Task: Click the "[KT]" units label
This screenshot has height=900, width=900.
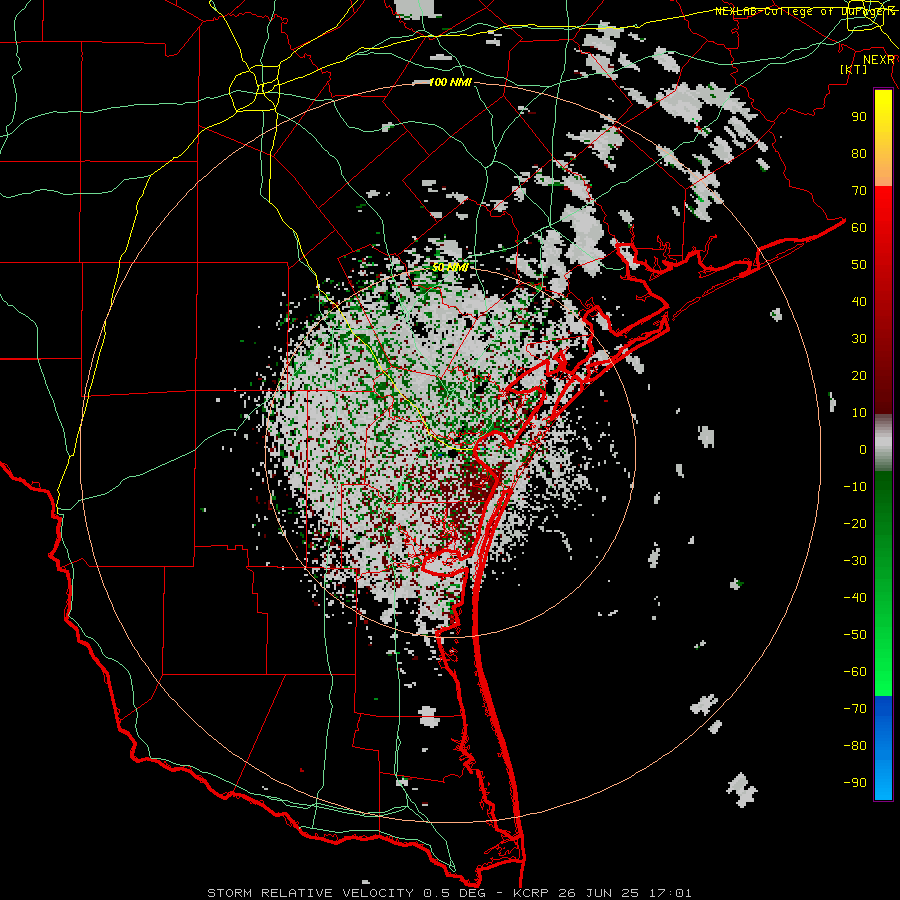Action: tap(854, 69)
